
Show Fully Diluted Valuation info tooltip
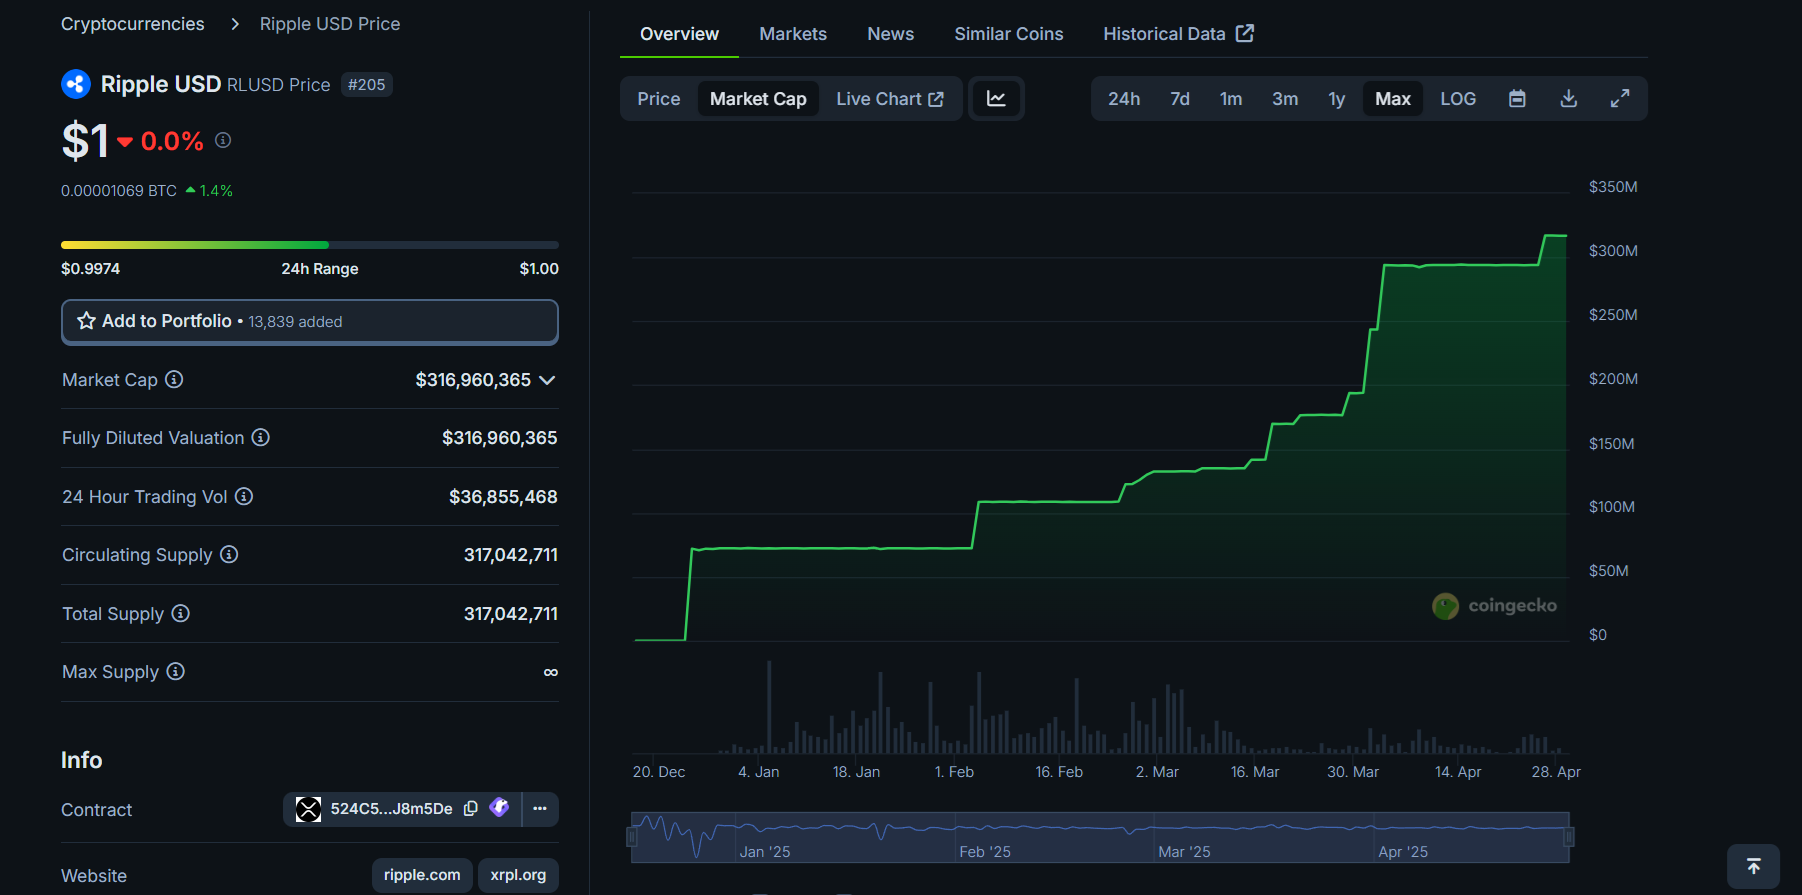click(261, 437)
